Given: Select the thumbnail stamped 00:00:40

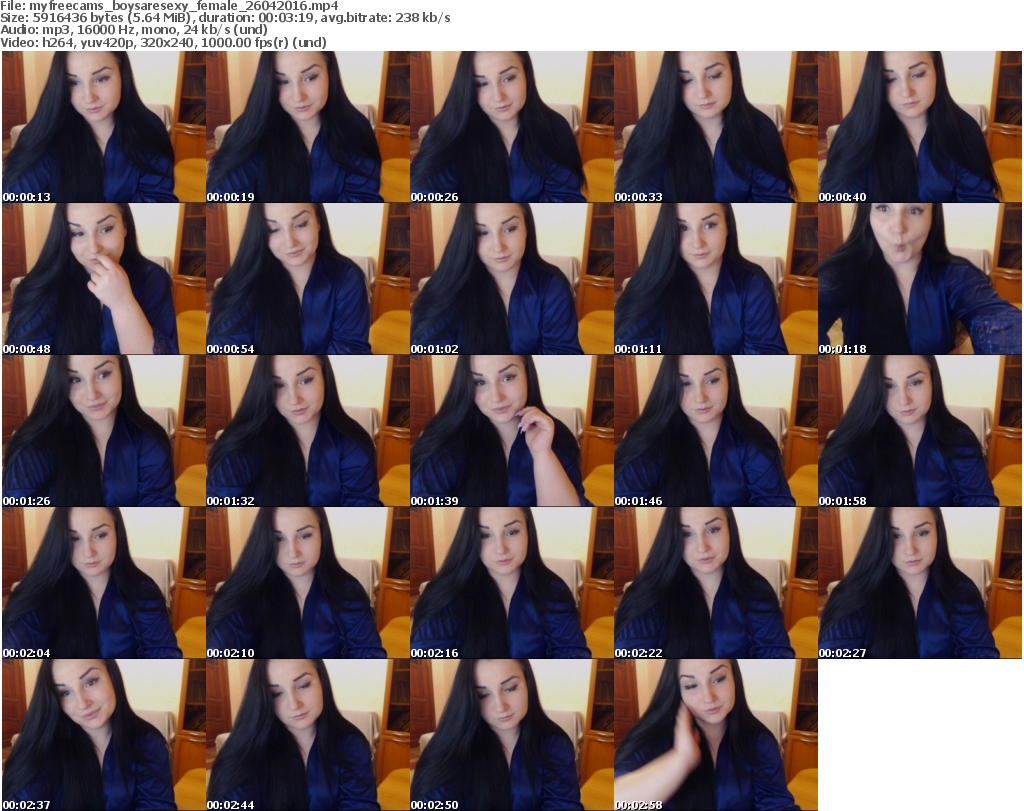Looking at the screenshot, I should pyautogui.click(x=920, y=127).
